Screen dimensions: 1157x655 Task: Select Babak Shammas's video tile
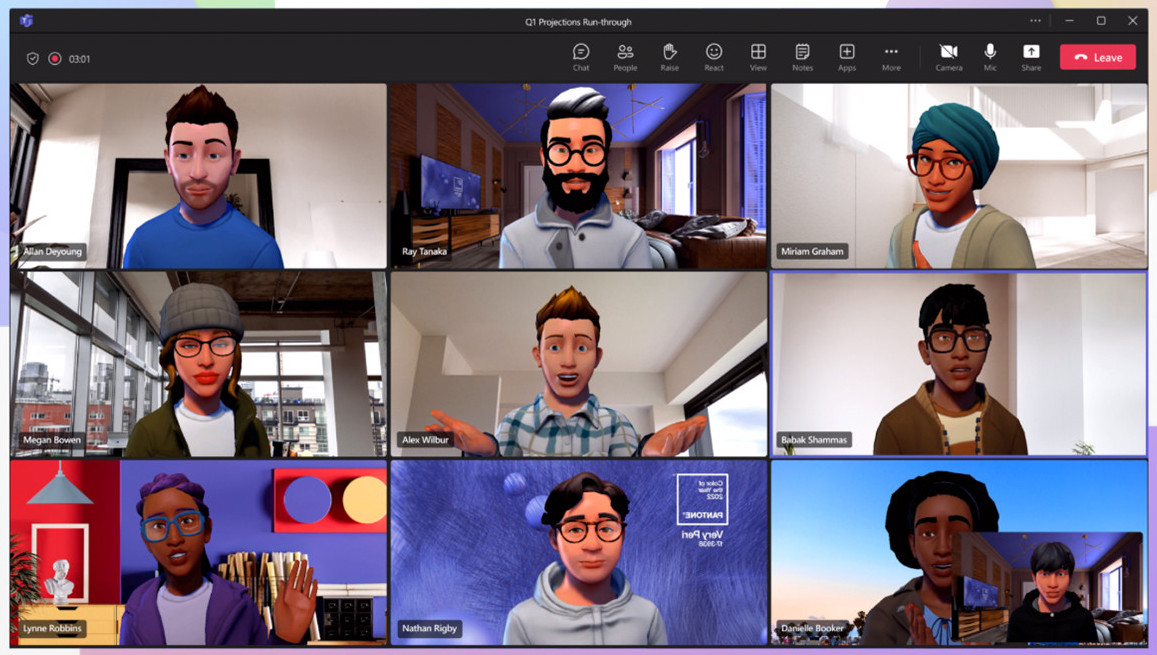(958, 364)
